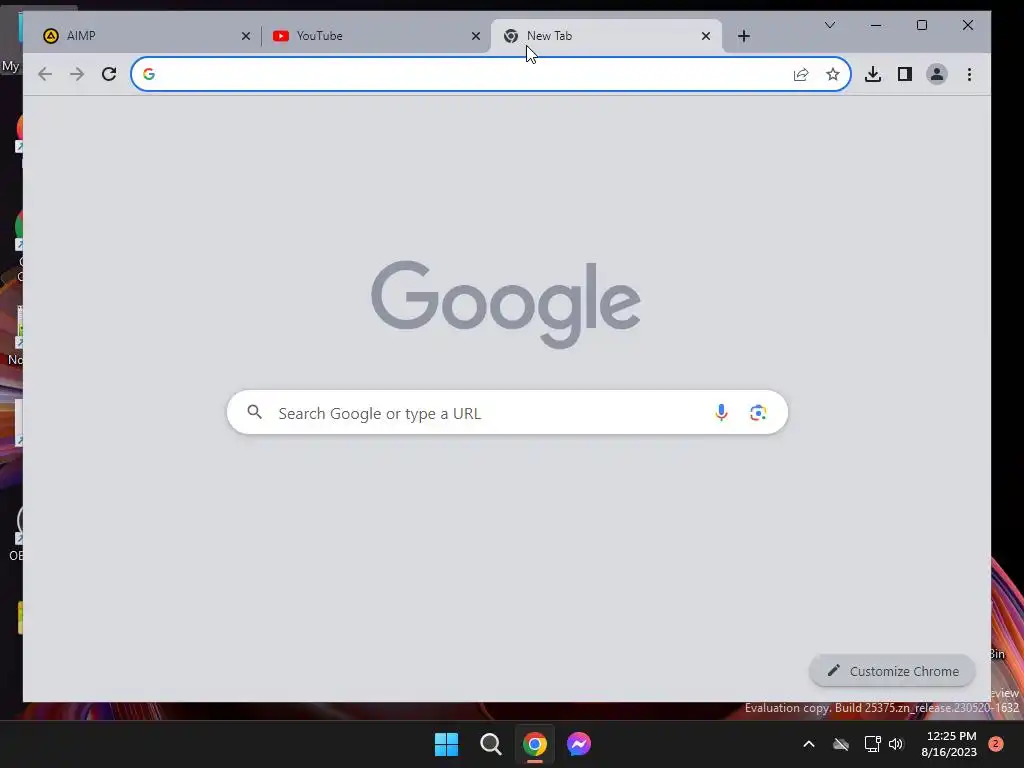Share this page icon in address bar
This screenshot has height=768, width=1024.
tap(801, 74)
